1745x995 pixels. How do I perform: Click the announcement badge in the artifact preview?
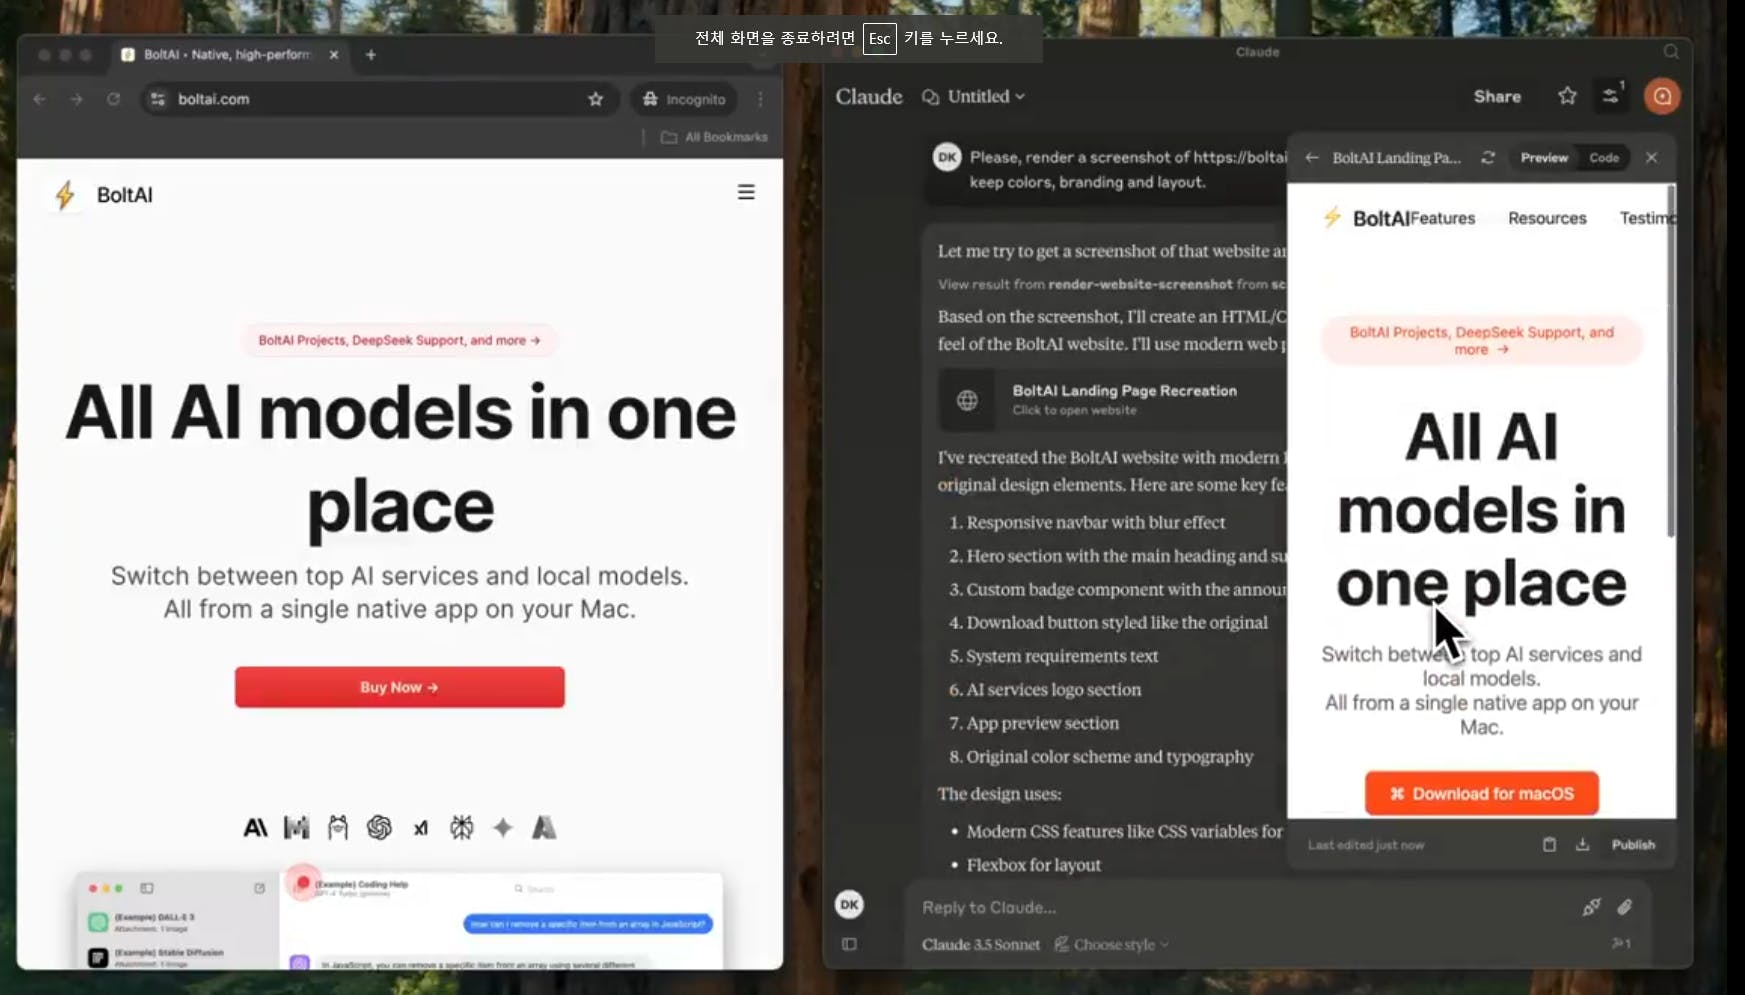point(1482,340)
